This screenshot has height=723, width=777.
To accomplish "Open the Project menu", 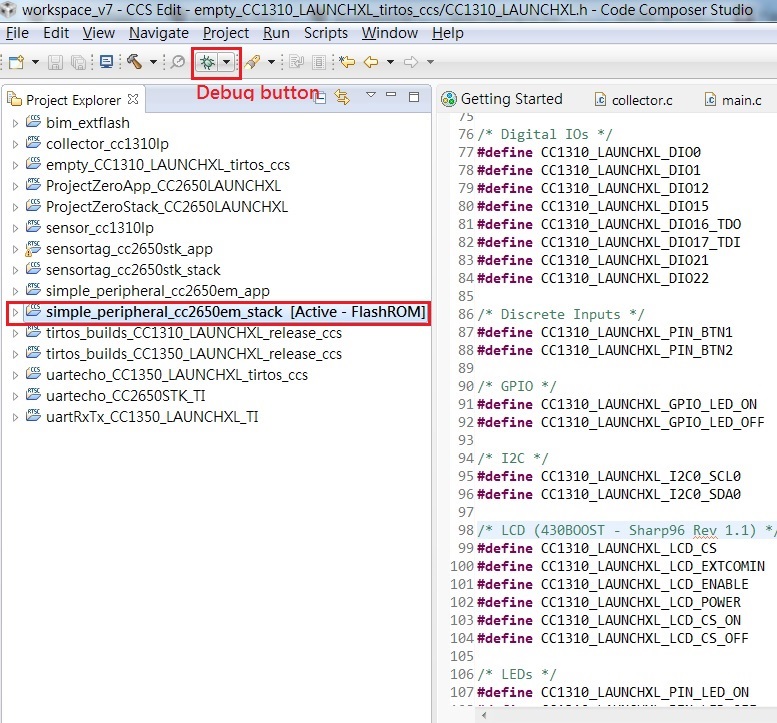I will [226, 33].
